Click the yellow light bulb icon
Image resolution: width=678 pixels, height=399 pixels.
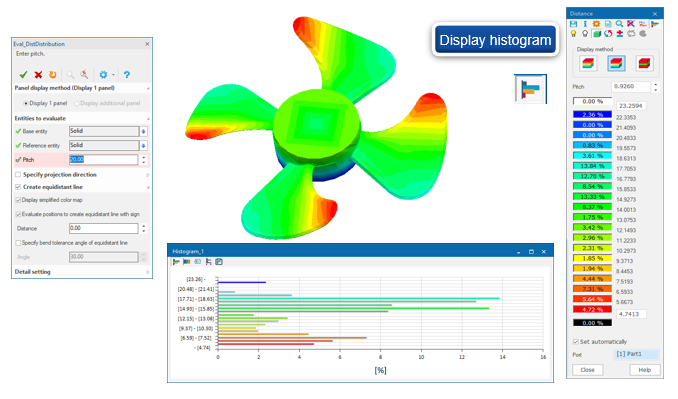573,34
